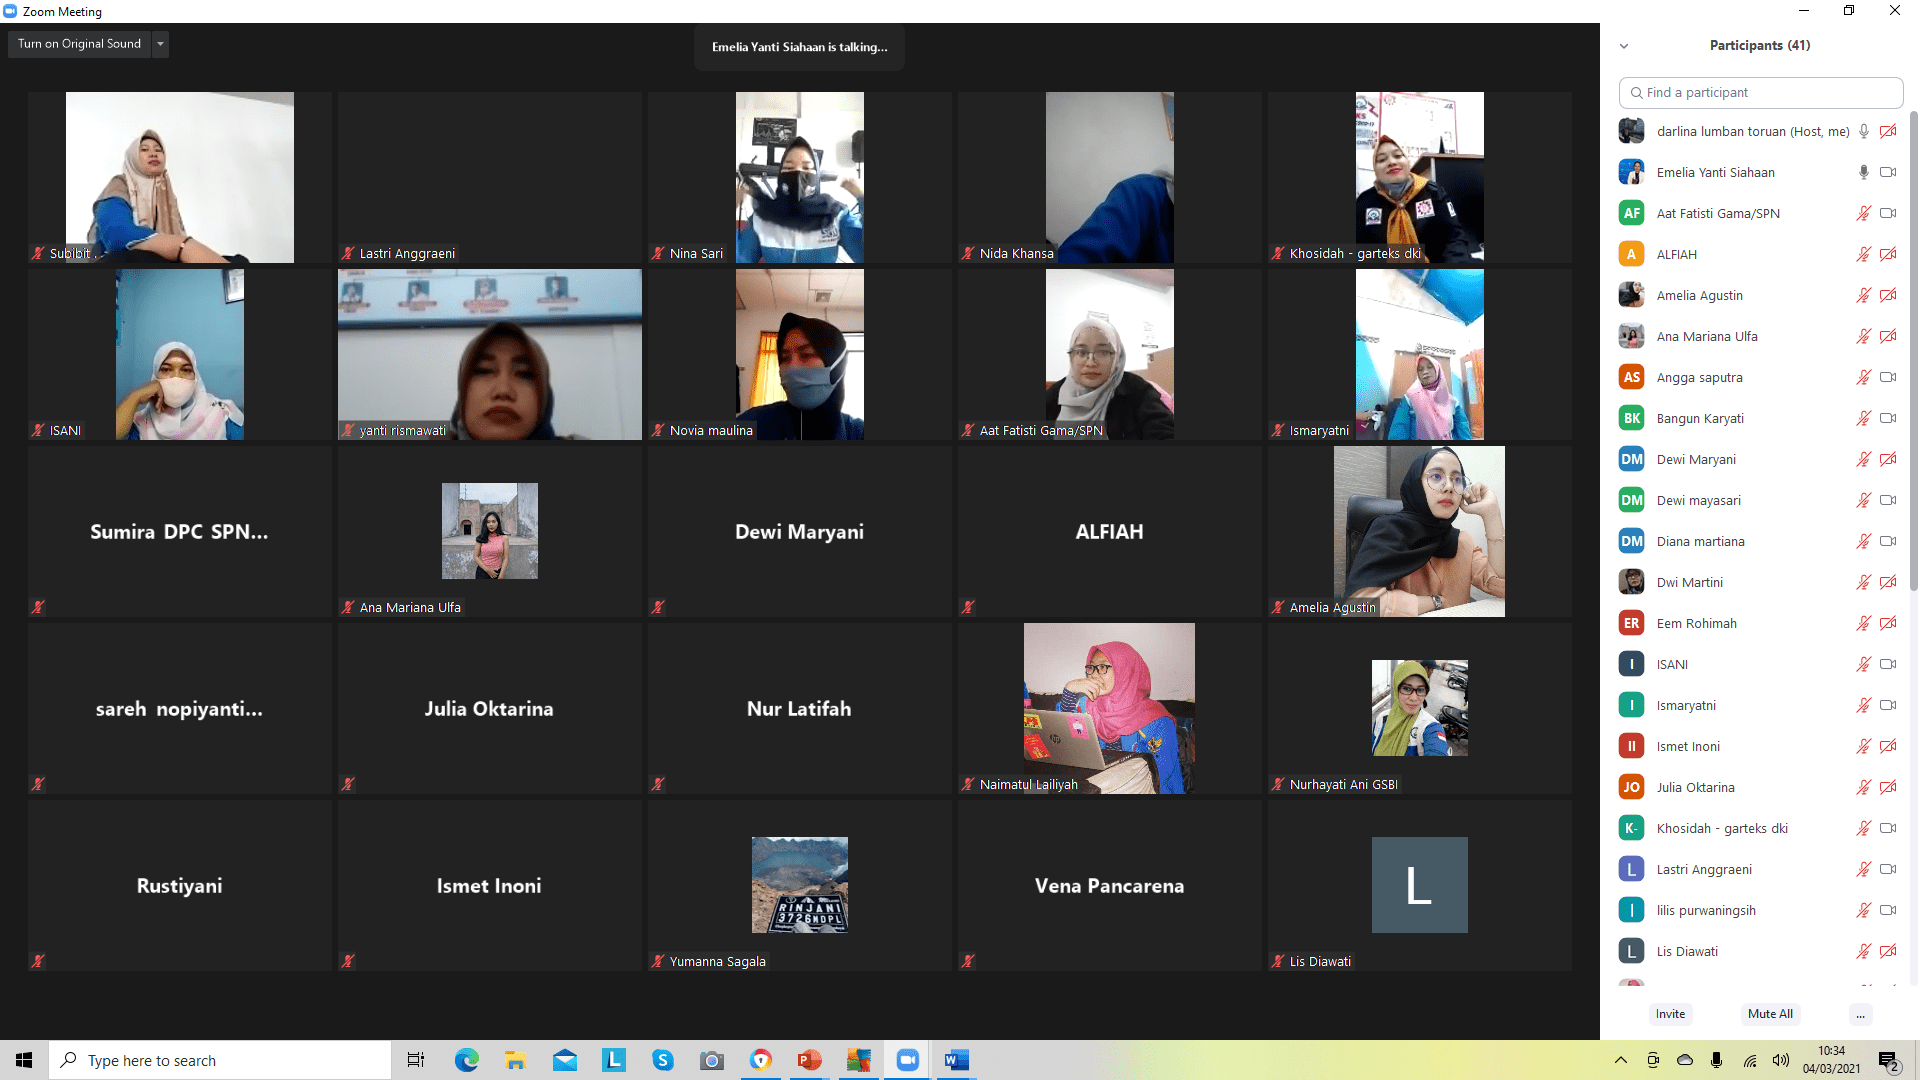Image resolution: width=1920 pixels, height=1080 pixels.
Task: Click Dwi Martini's disabled camera icon
Action: tap(1888, 582)
